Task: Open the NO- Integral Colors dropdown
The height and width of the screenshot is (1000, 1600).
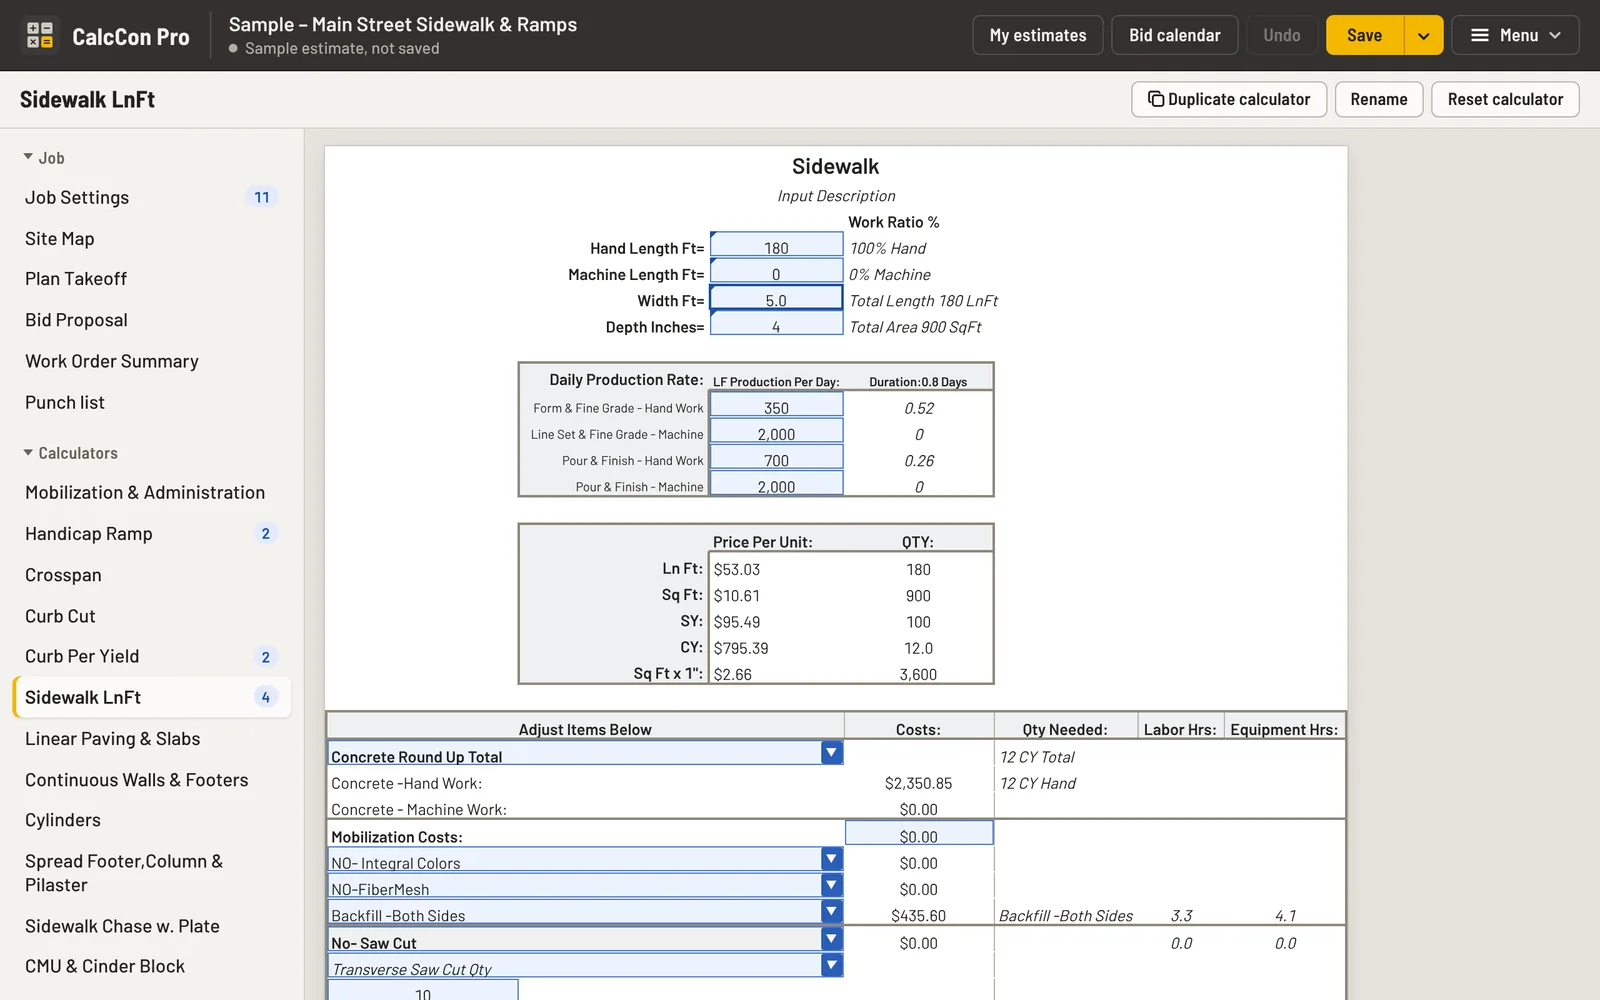Action: tap(831, 859)
